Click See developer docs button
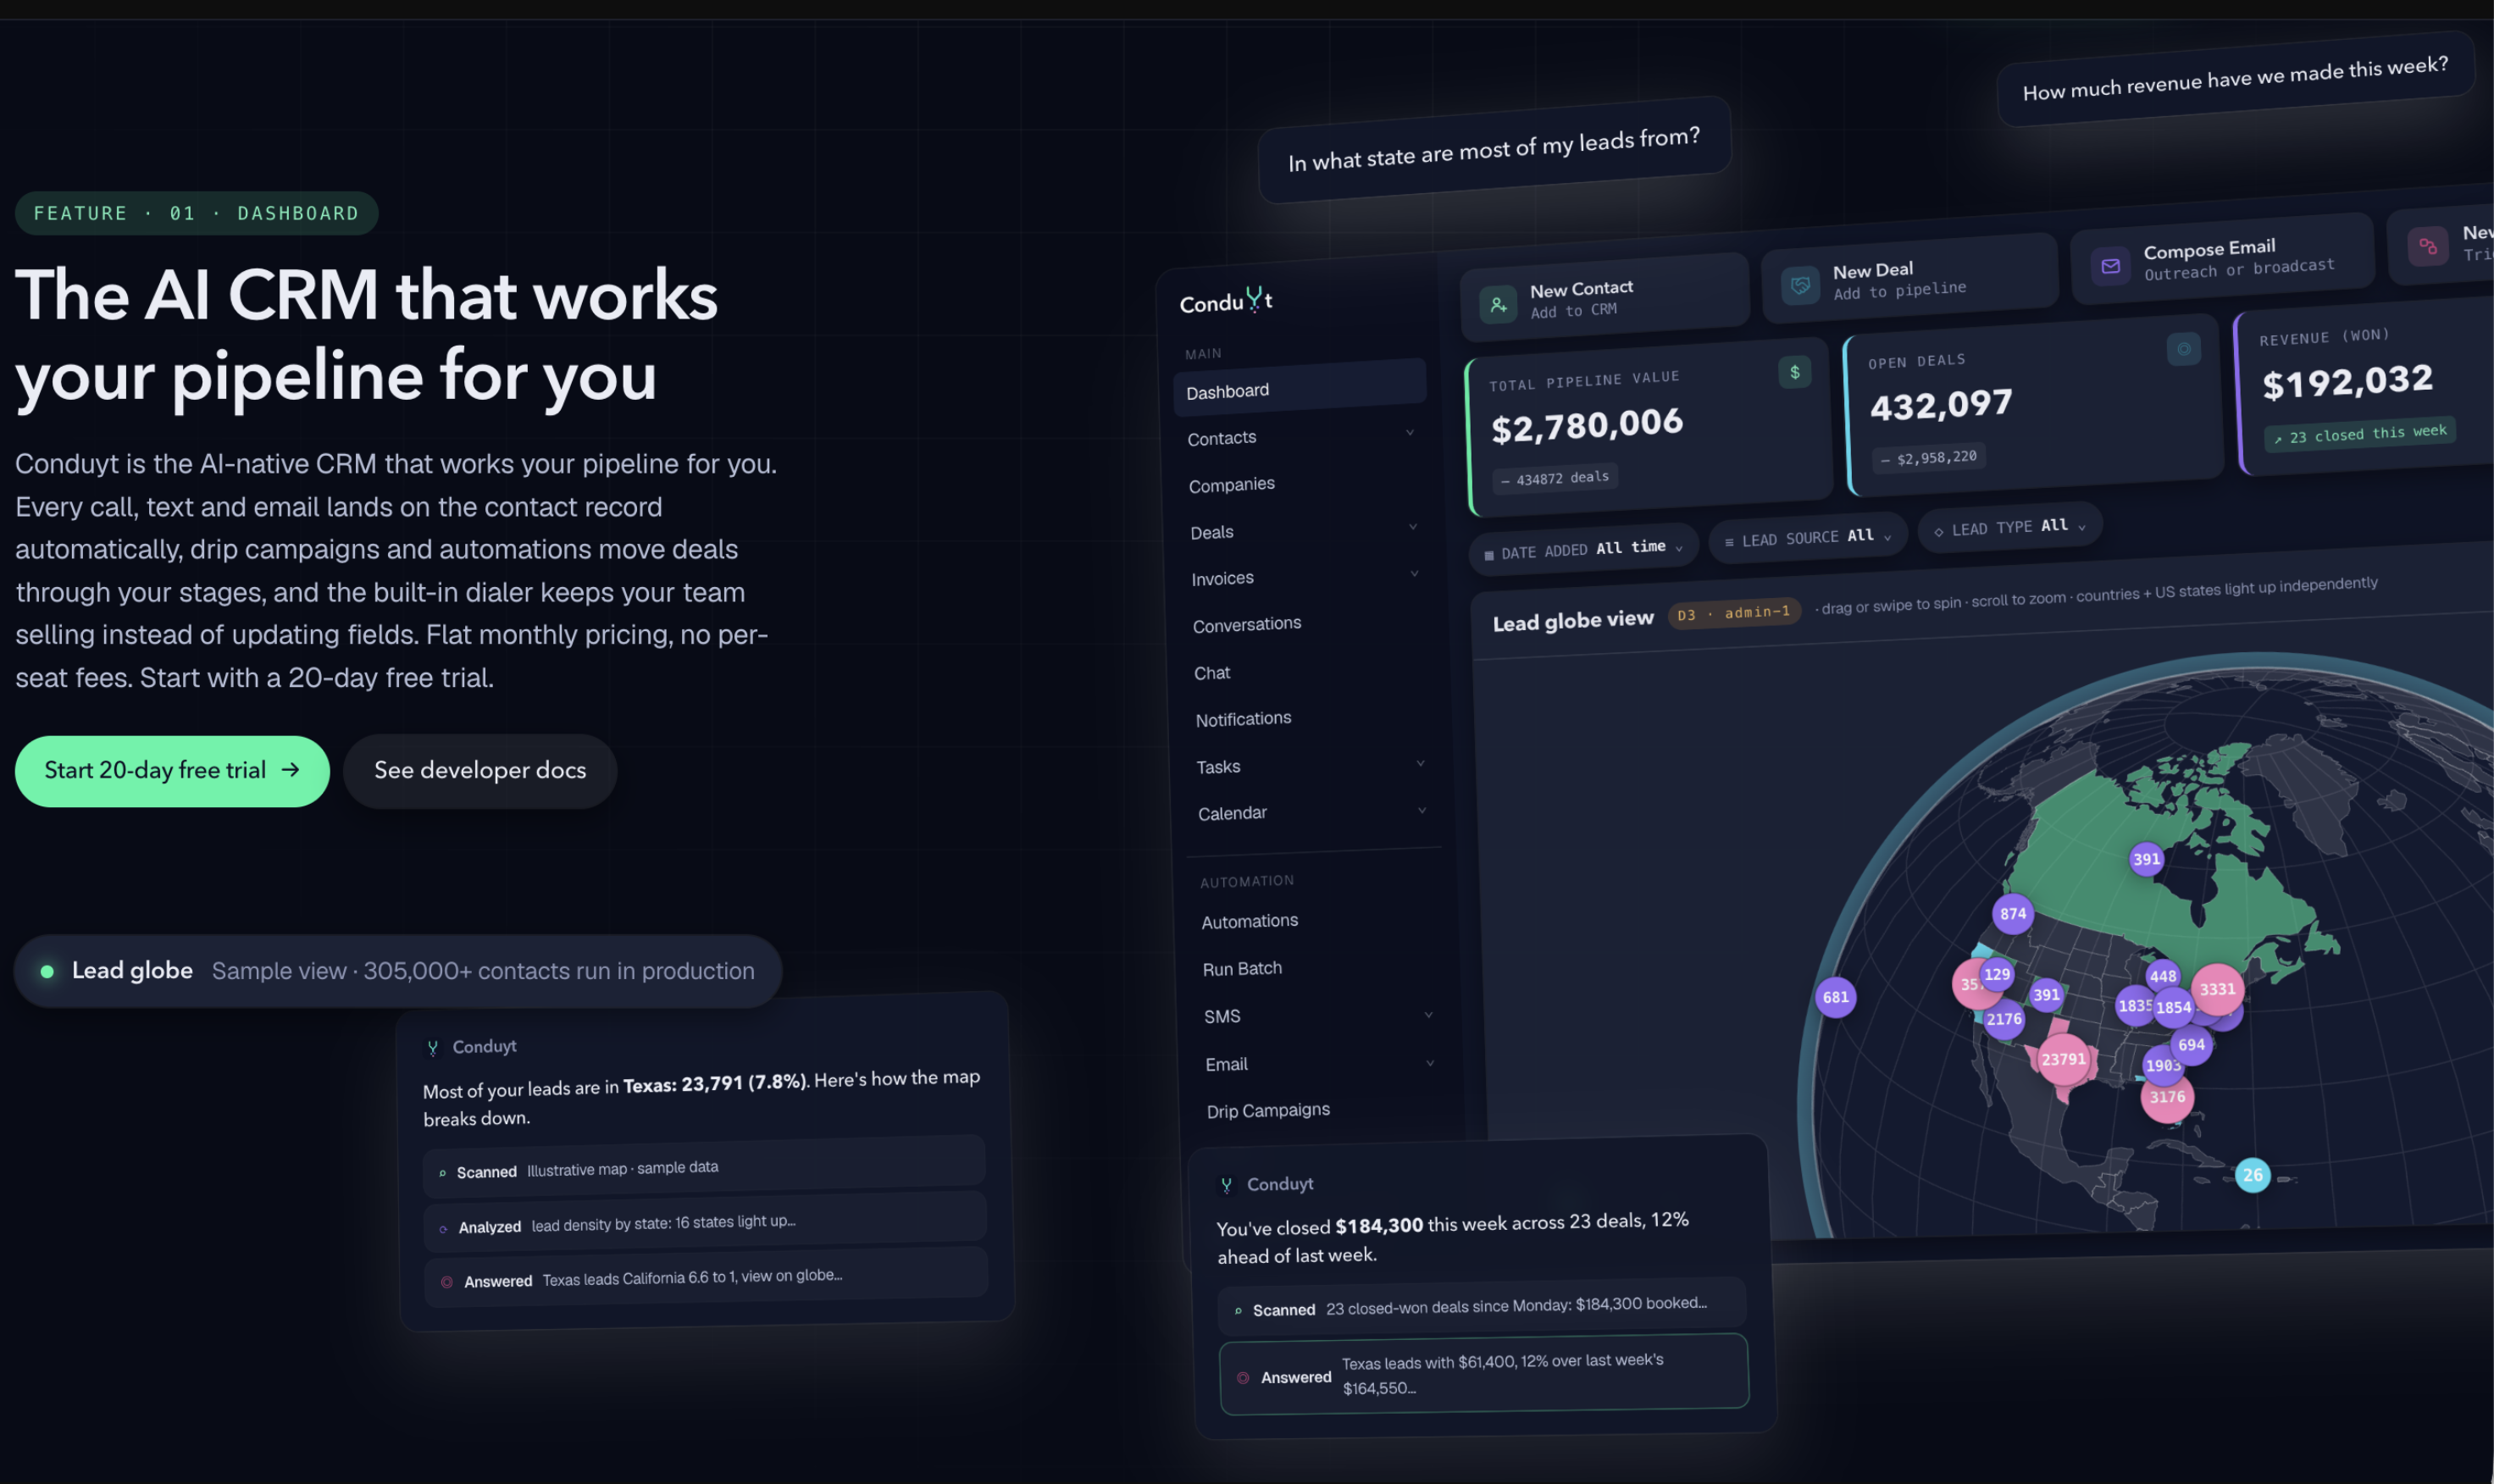Image resolution: width=2494 pixels, height=1484 pixels. click(480, 771)
